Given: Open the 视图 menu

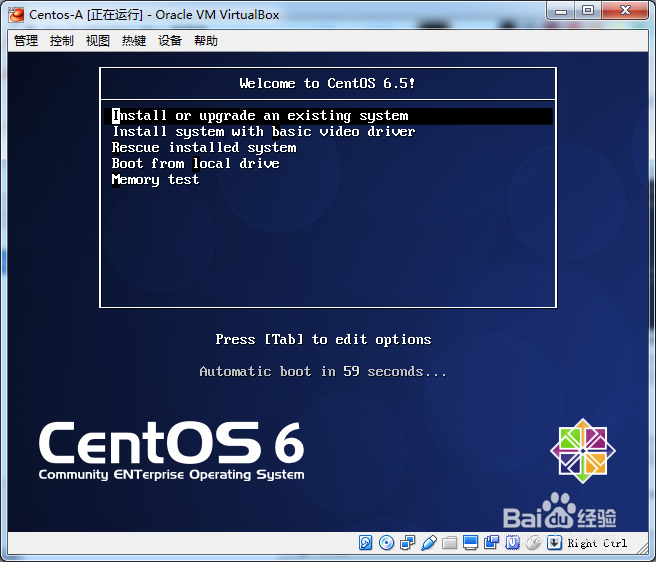Looking at the screenshot, I should click(97, 41).
